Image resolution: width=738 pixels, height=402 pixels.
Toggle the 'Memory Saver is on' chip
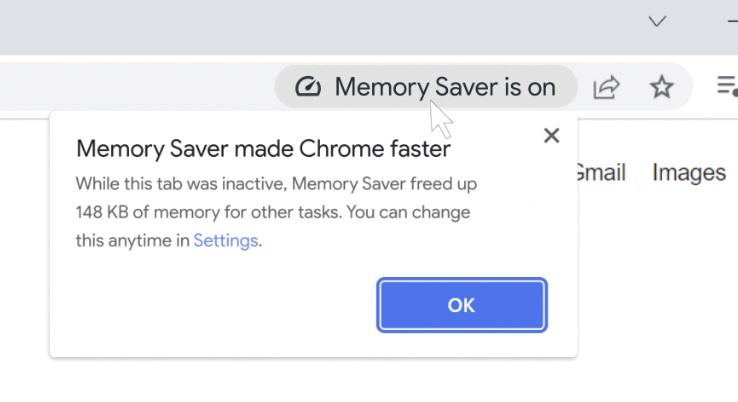pyautogui.click(x=425, y=87)
